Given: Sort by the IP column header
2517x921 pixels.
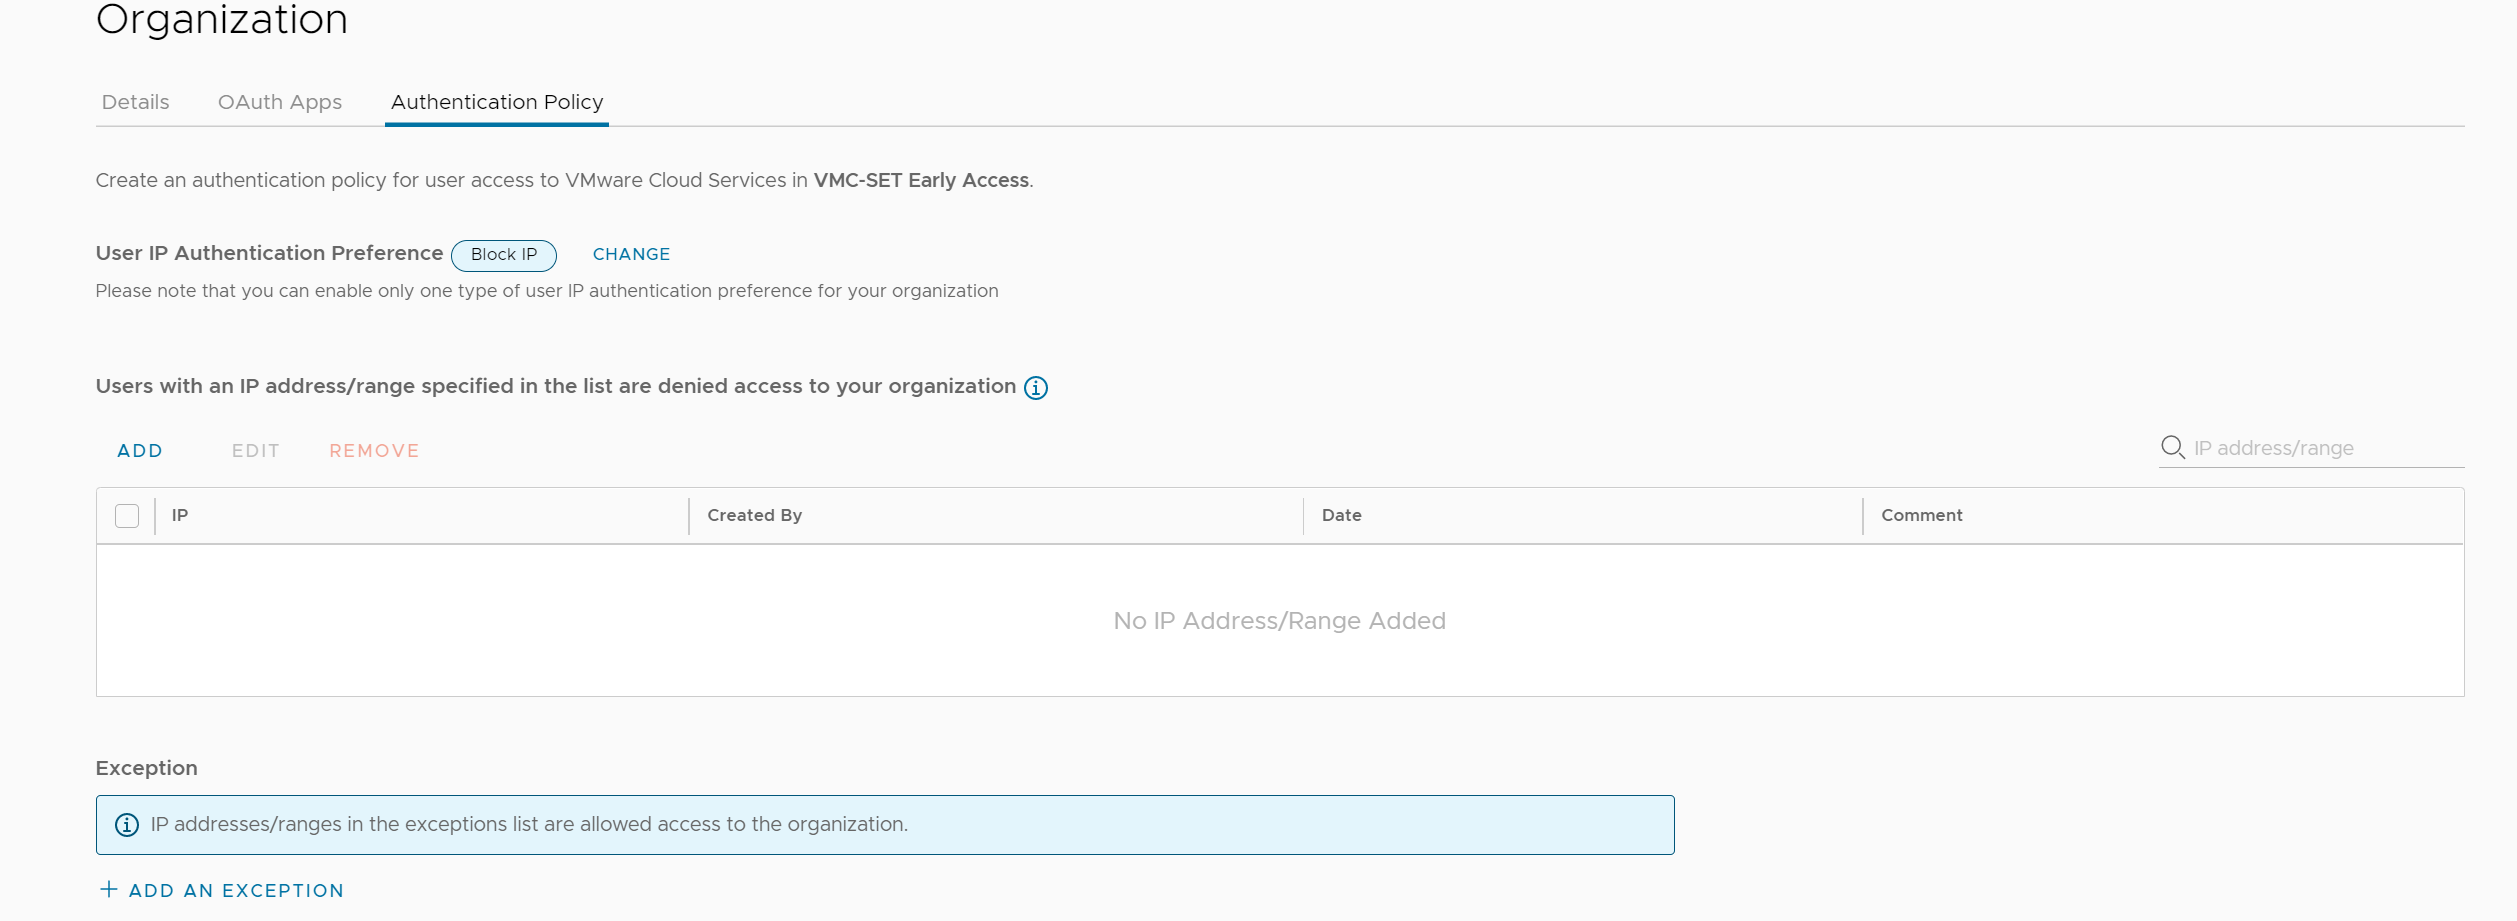Looking at the screenshot, I should click(180, 515).
